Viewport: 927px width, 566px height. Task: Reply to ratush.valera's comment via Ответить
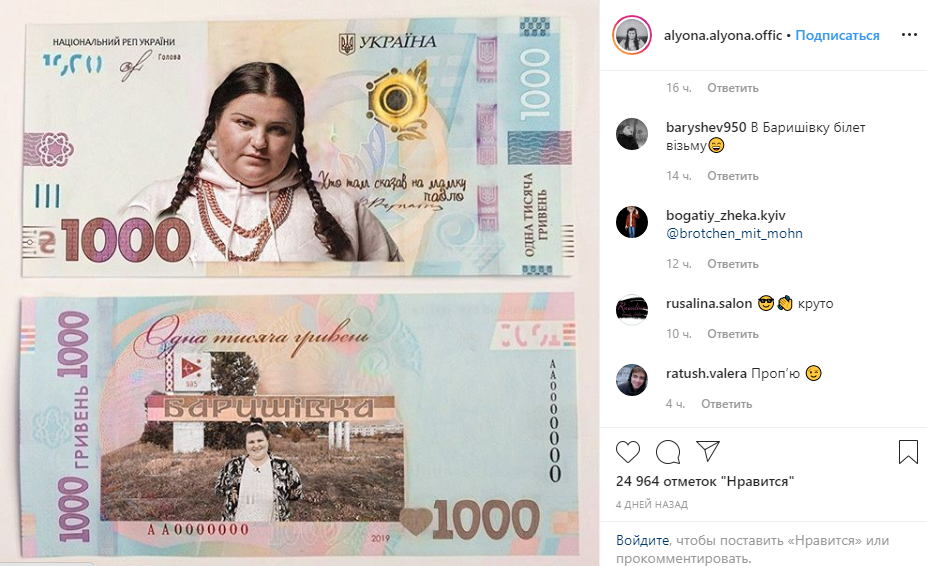coord(727,404)
